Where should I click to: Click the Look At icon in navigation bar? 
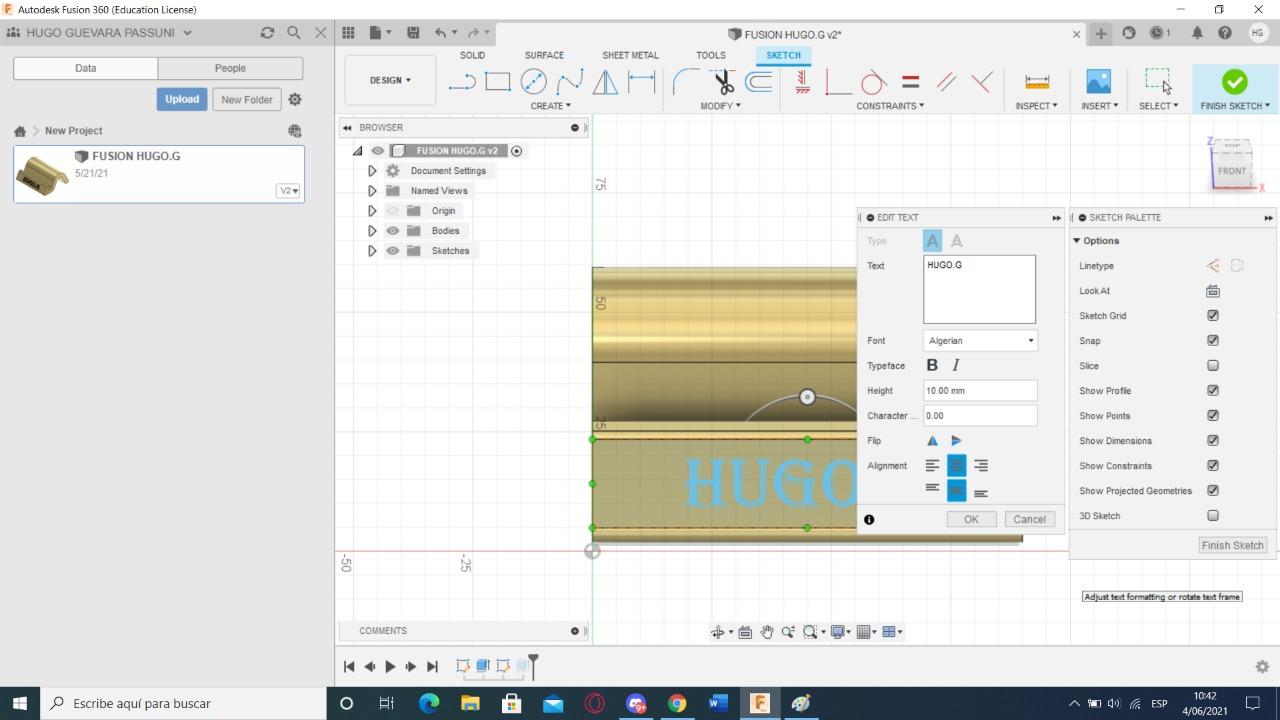(745, 632)
